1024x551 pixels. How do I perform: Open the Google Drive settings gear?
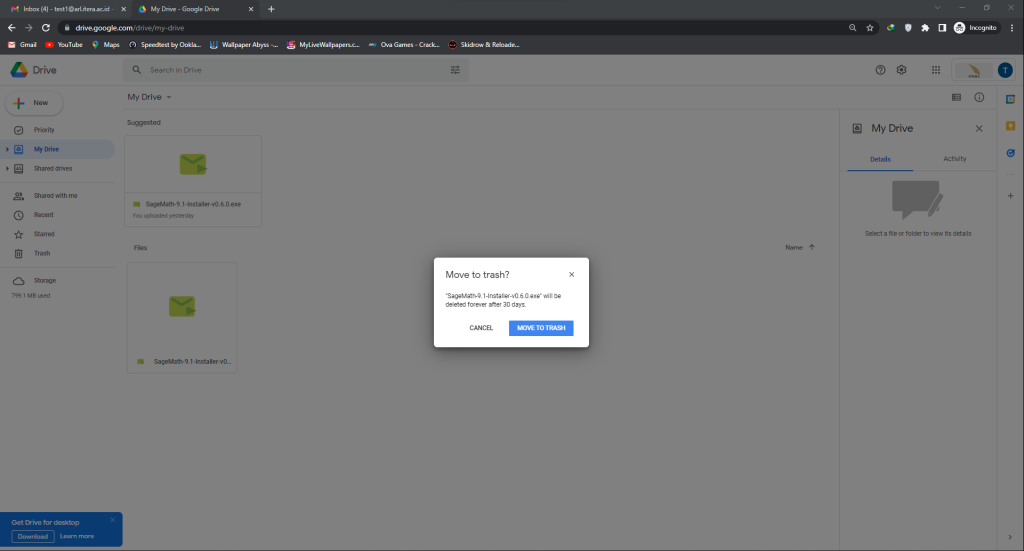pyautogui.click(x=901, y=70)
